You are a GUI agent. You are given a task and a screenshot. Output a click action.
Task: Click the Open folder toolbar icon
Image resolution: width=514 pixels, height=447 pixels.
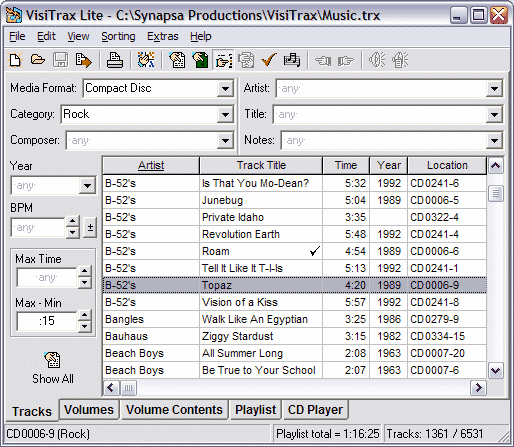coord(38,60)
